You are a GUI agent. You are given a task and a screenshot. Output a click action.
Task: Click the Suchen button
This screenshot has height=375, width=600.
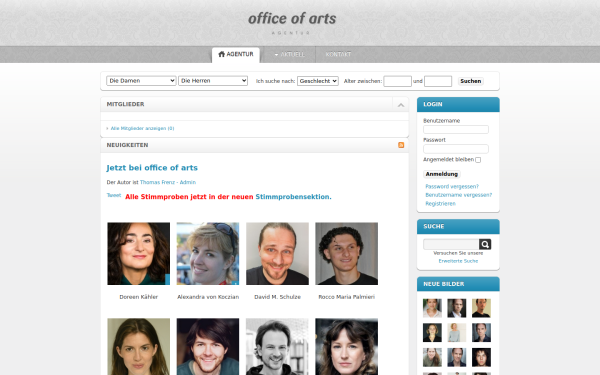coord(471,81)
